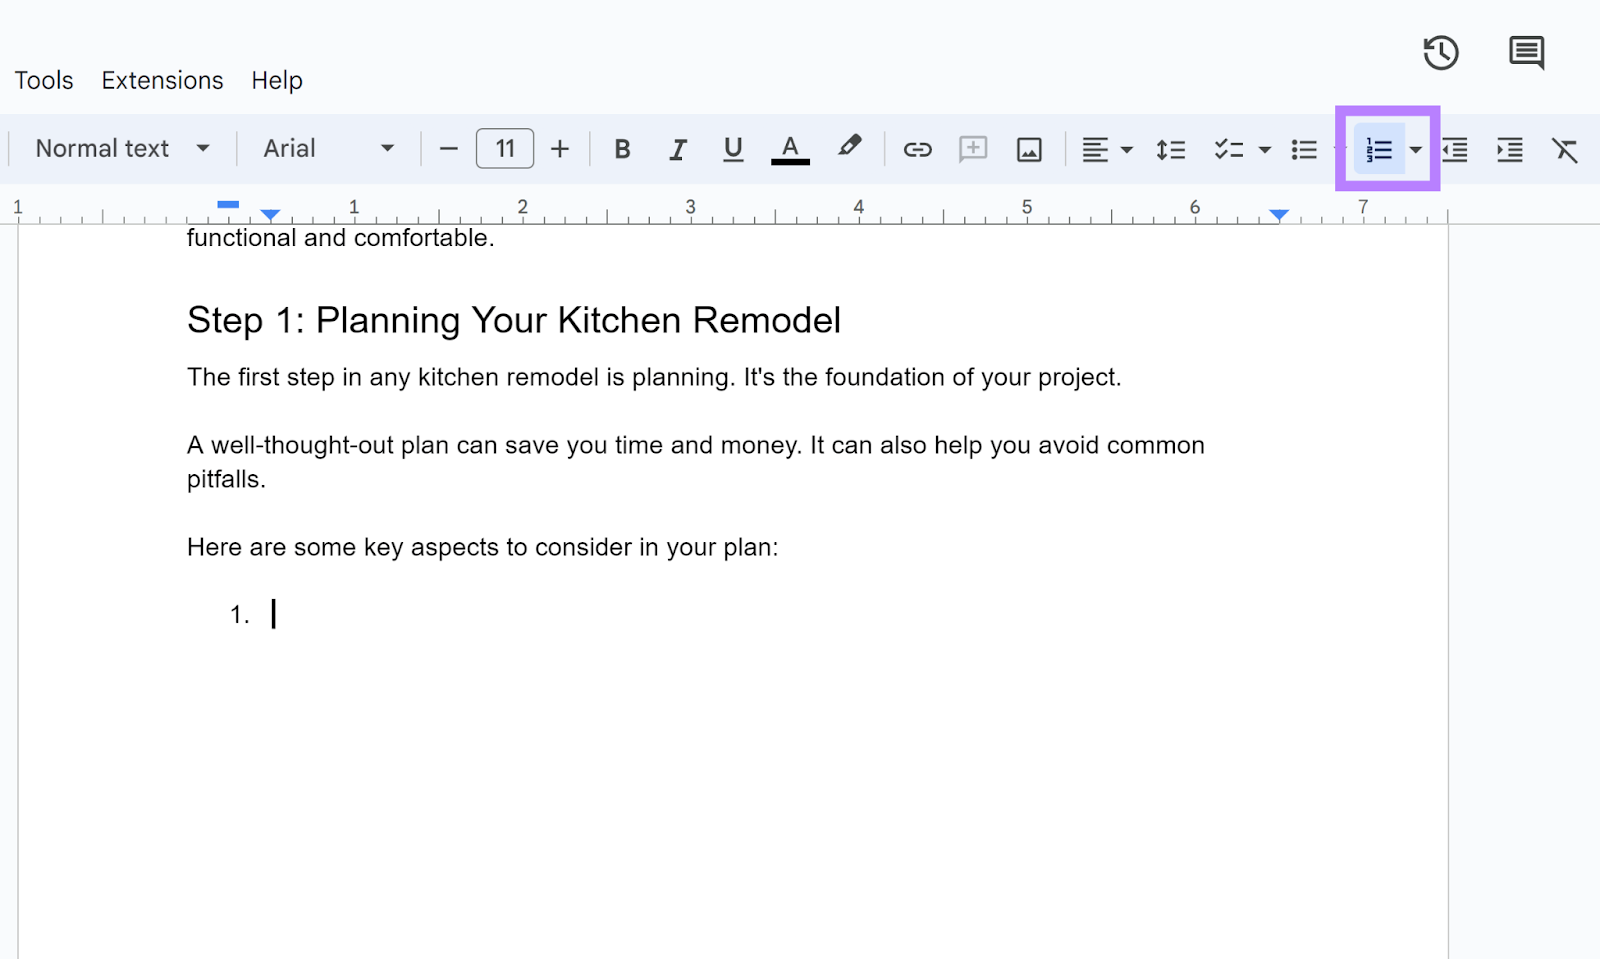Insert a link
1600x959 pixels.
tap(917, 148)
